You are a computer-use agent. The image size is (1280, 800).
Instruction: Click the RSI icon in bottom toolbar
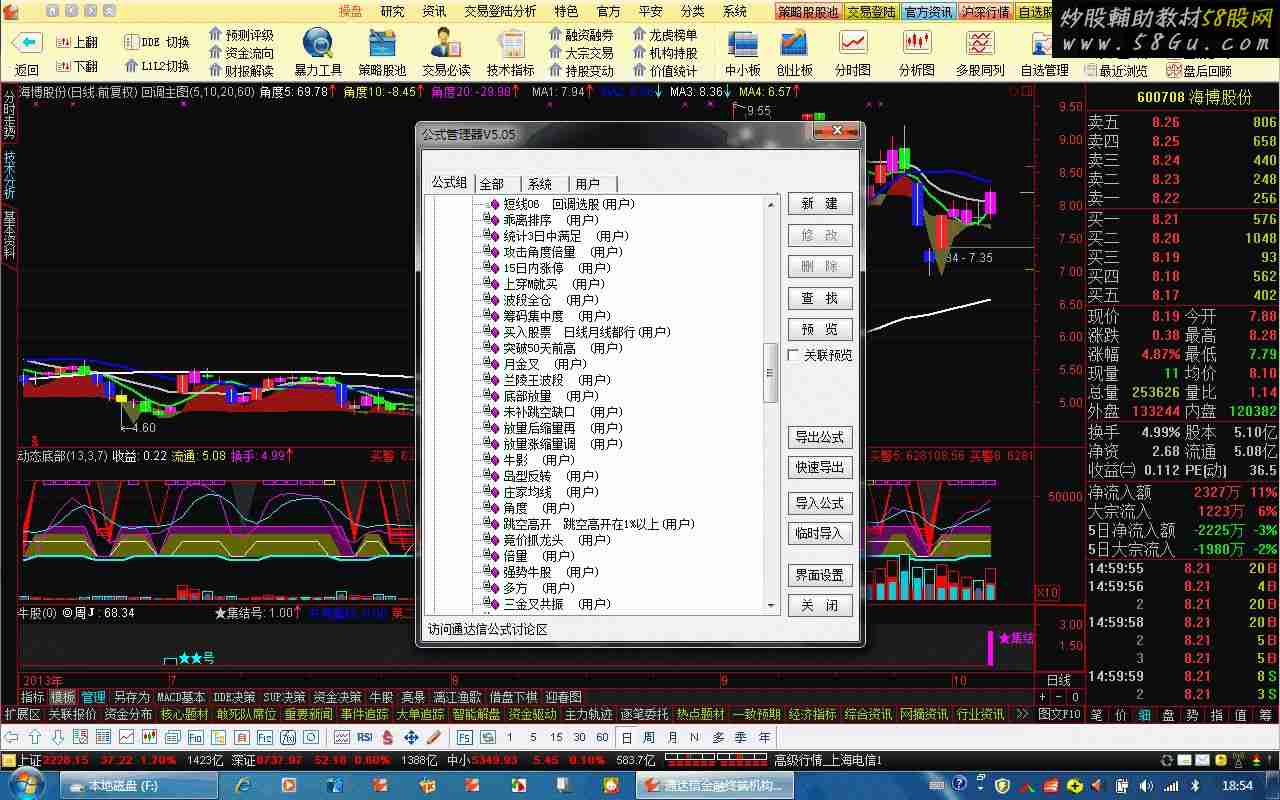(x=365, y=737)
